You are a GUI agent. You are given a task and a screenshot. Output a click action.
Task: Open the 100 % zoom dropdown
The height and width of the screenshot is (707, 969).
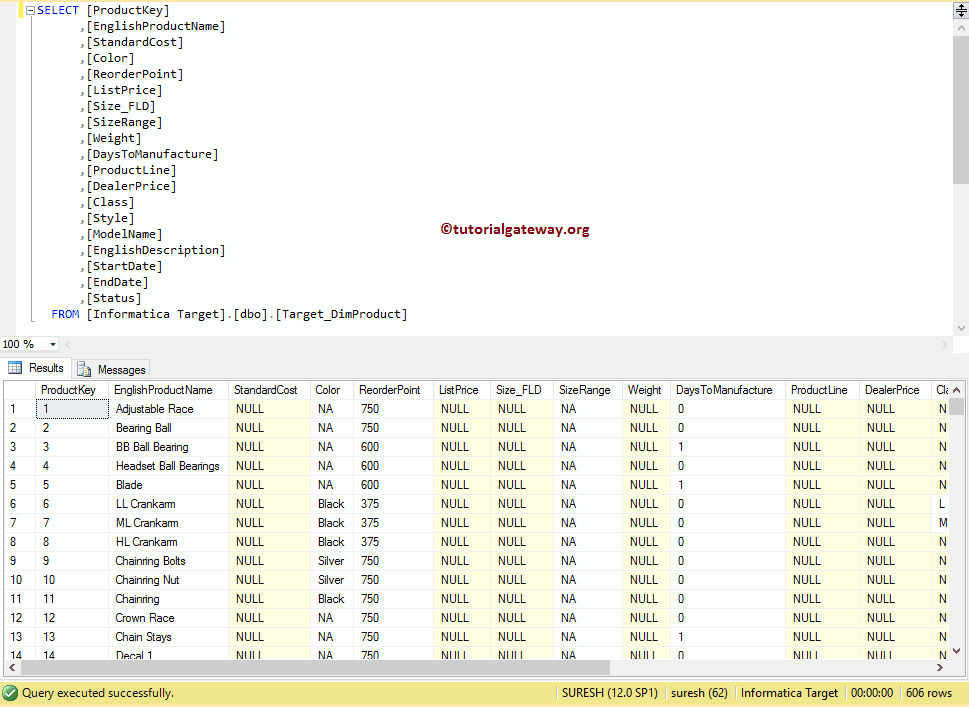click(53, 344)
